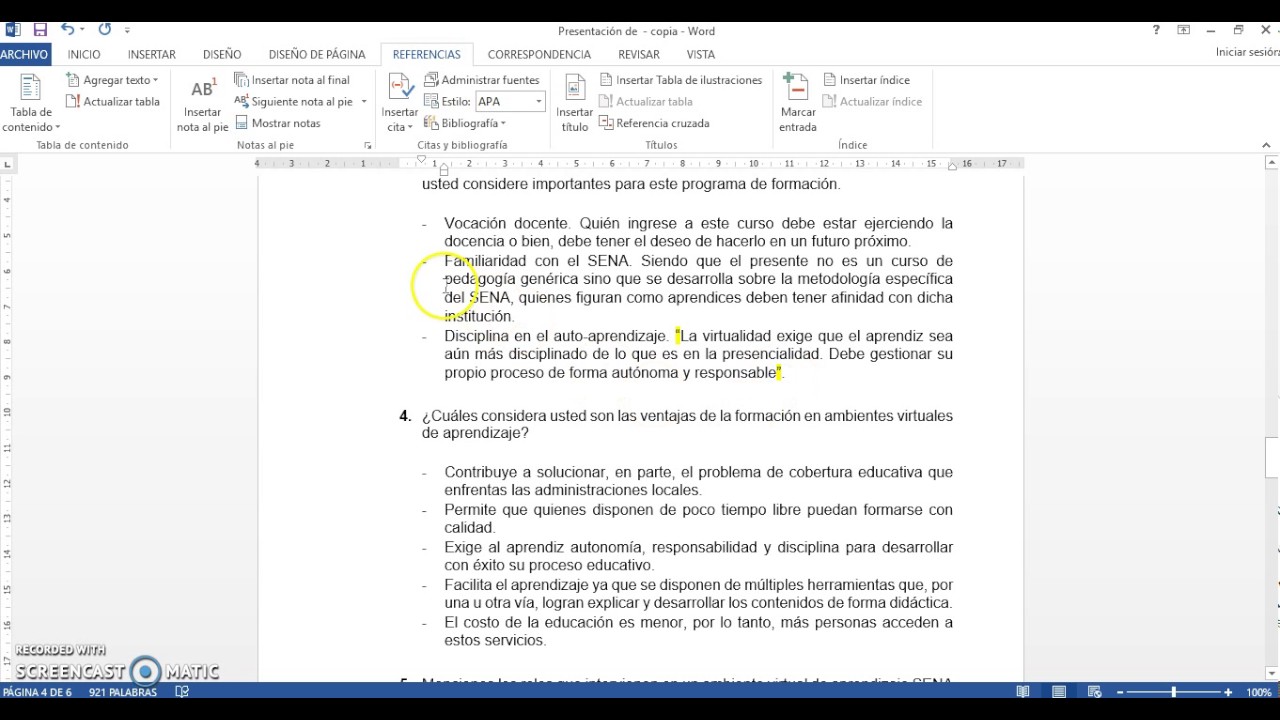Click the vertical scrollbar thumb
The image size is (1280, 720).
tap(1272, 459)
